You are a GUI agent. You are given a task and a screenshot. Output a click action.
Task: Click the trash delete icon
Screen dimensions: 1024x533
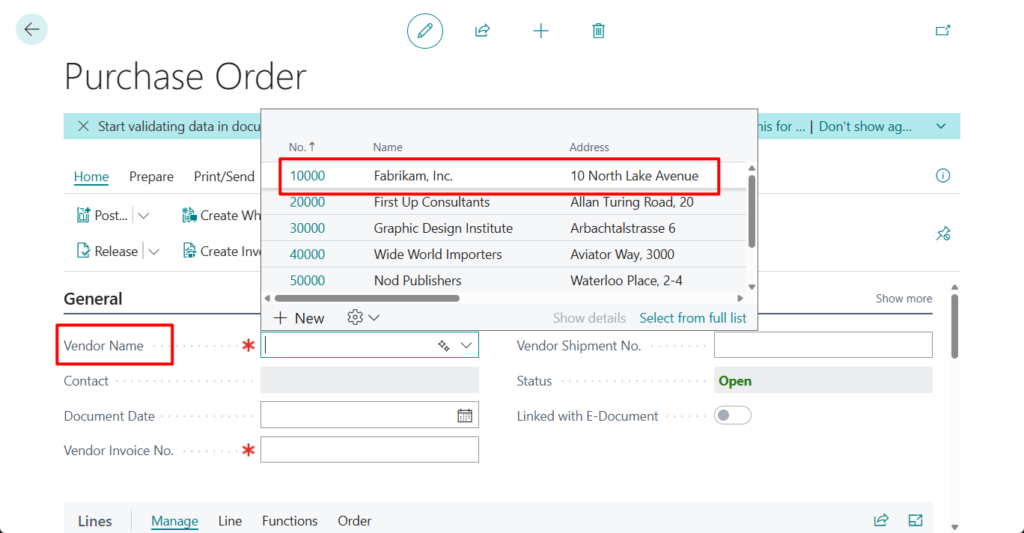click(598, 31)
